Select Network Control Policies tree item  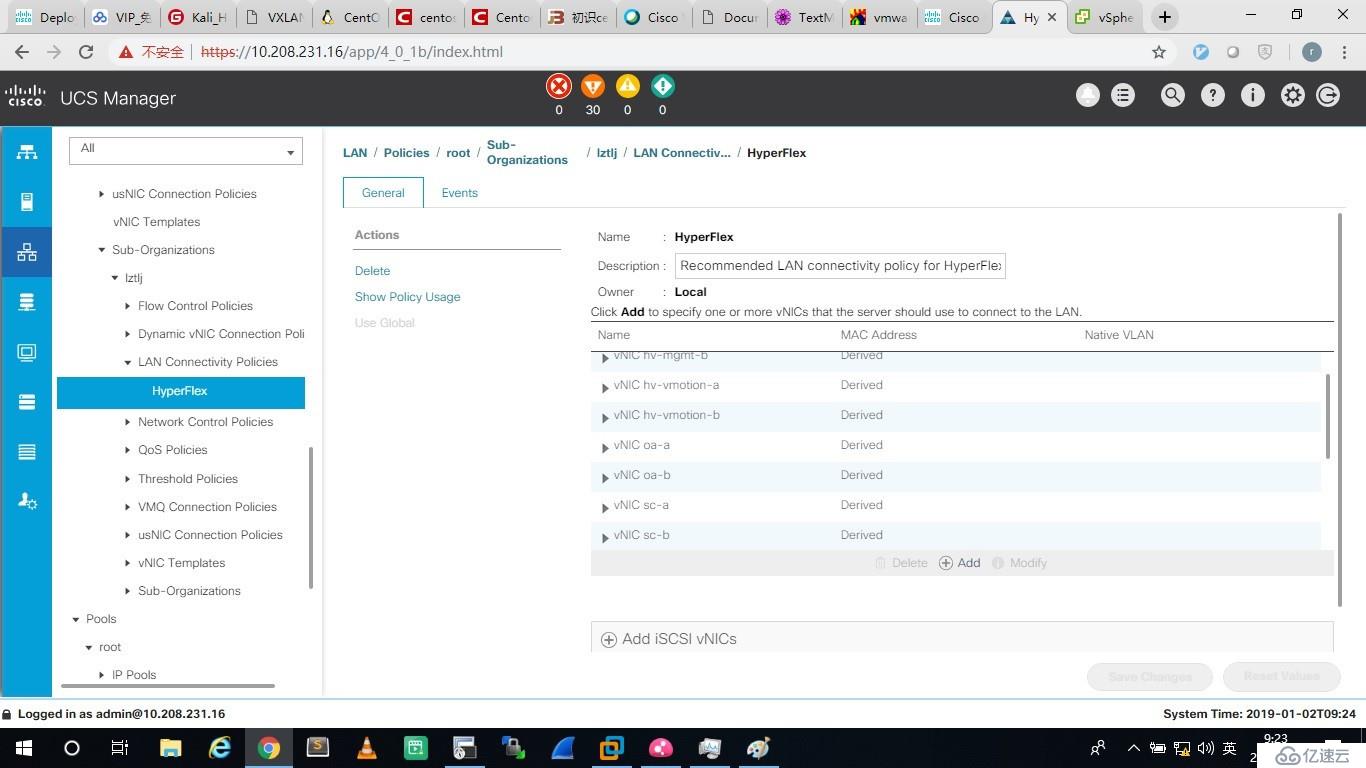[x=205, y=422]
